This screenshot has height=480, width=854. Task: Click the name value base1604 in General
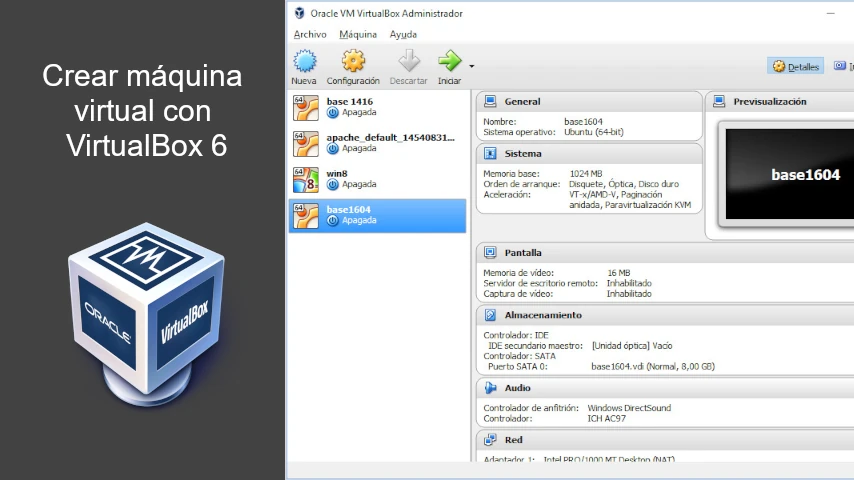pyautogui.click(x=583, y=121)
